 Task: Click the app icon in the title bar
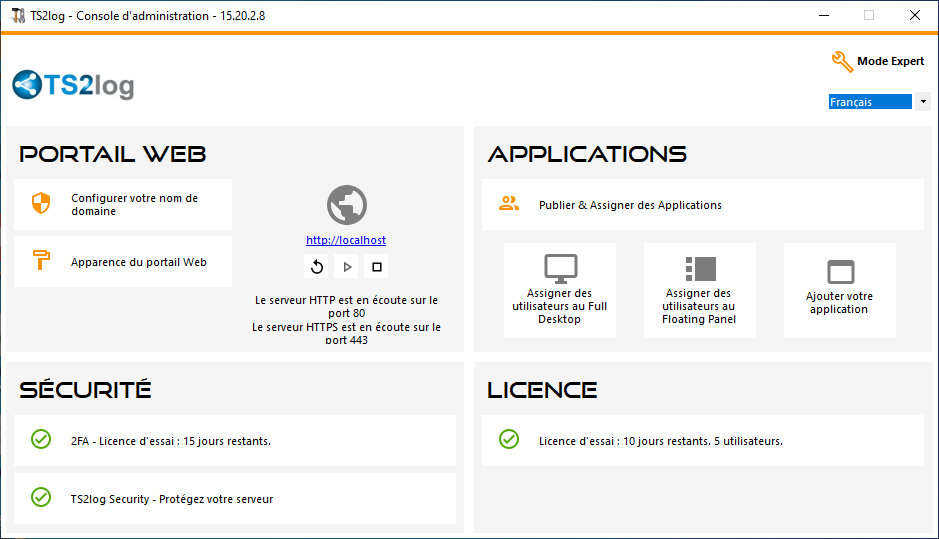tap(18, 16)
